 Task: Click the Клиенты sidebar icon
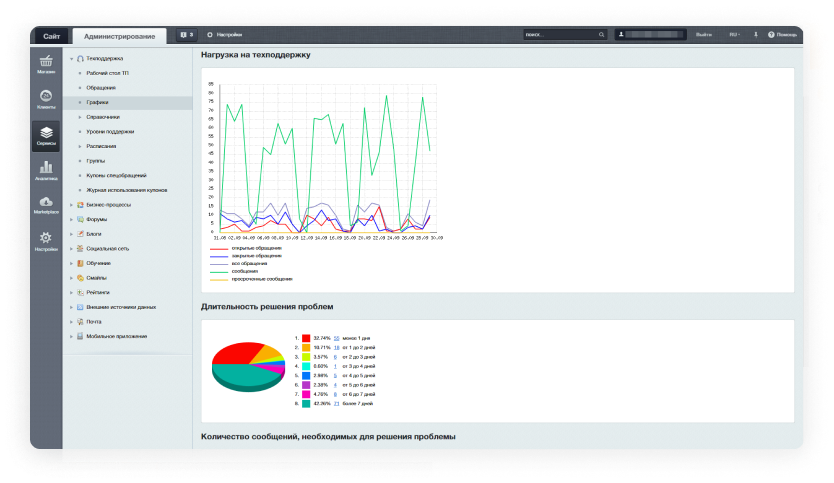pos(46,98)
